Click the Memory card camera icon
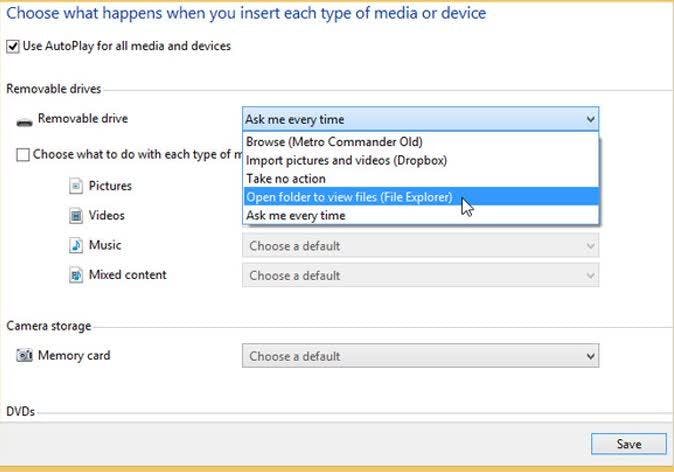 pos(25,356)
